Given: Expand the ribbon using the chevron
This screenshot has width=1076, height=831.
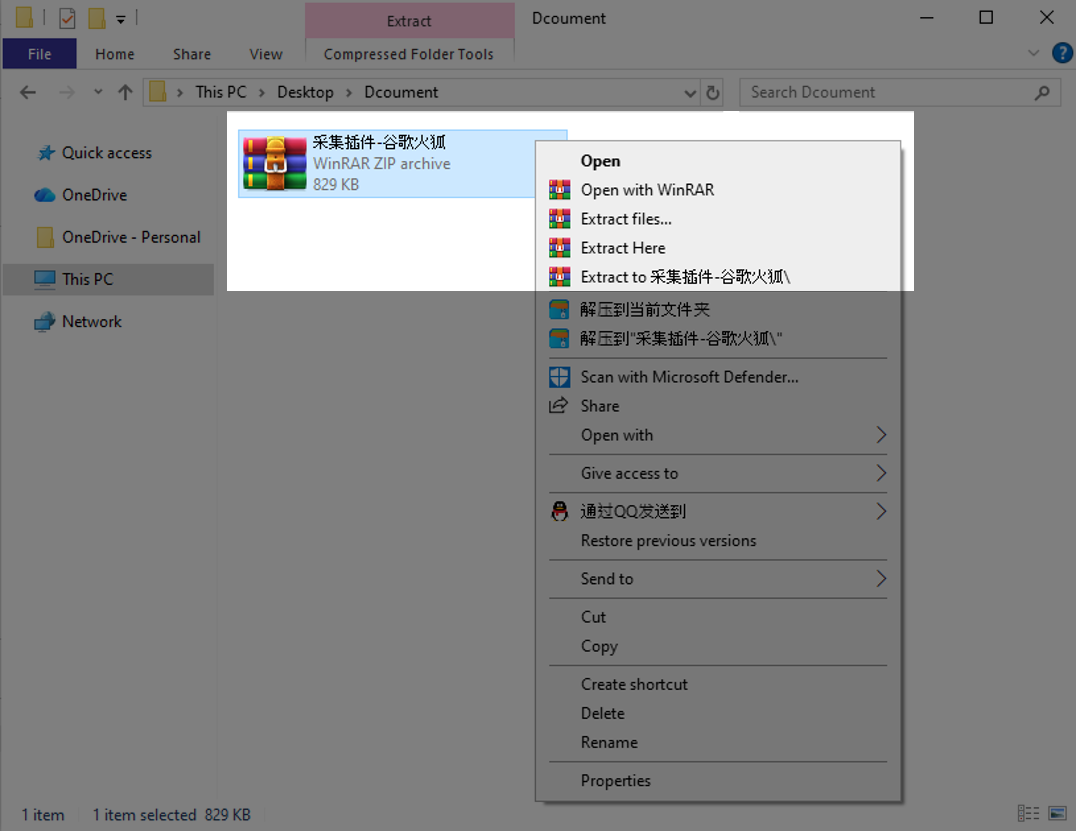Looking at the screenshot, I should (1033, 53).
